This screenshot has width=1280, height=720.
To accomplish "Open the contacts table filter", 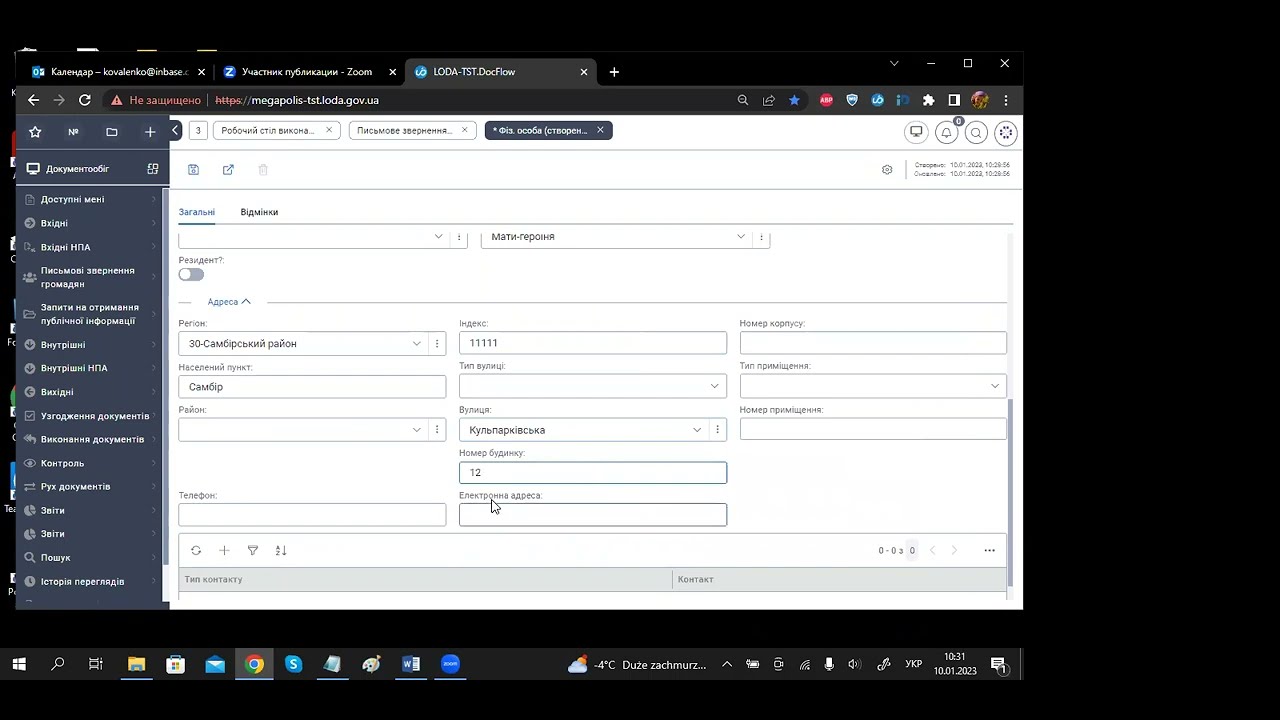I will pos(253,550).
